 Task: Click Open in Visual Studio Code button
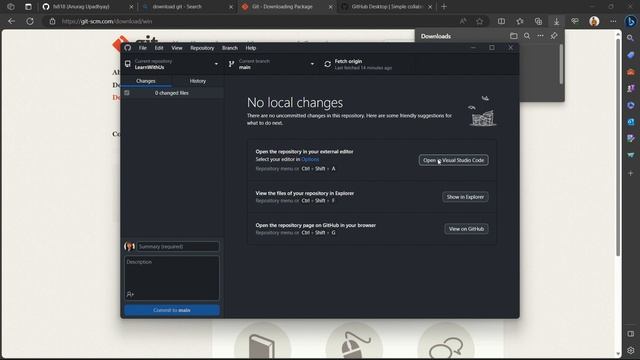pyautogui.click(x=453, y=160)
